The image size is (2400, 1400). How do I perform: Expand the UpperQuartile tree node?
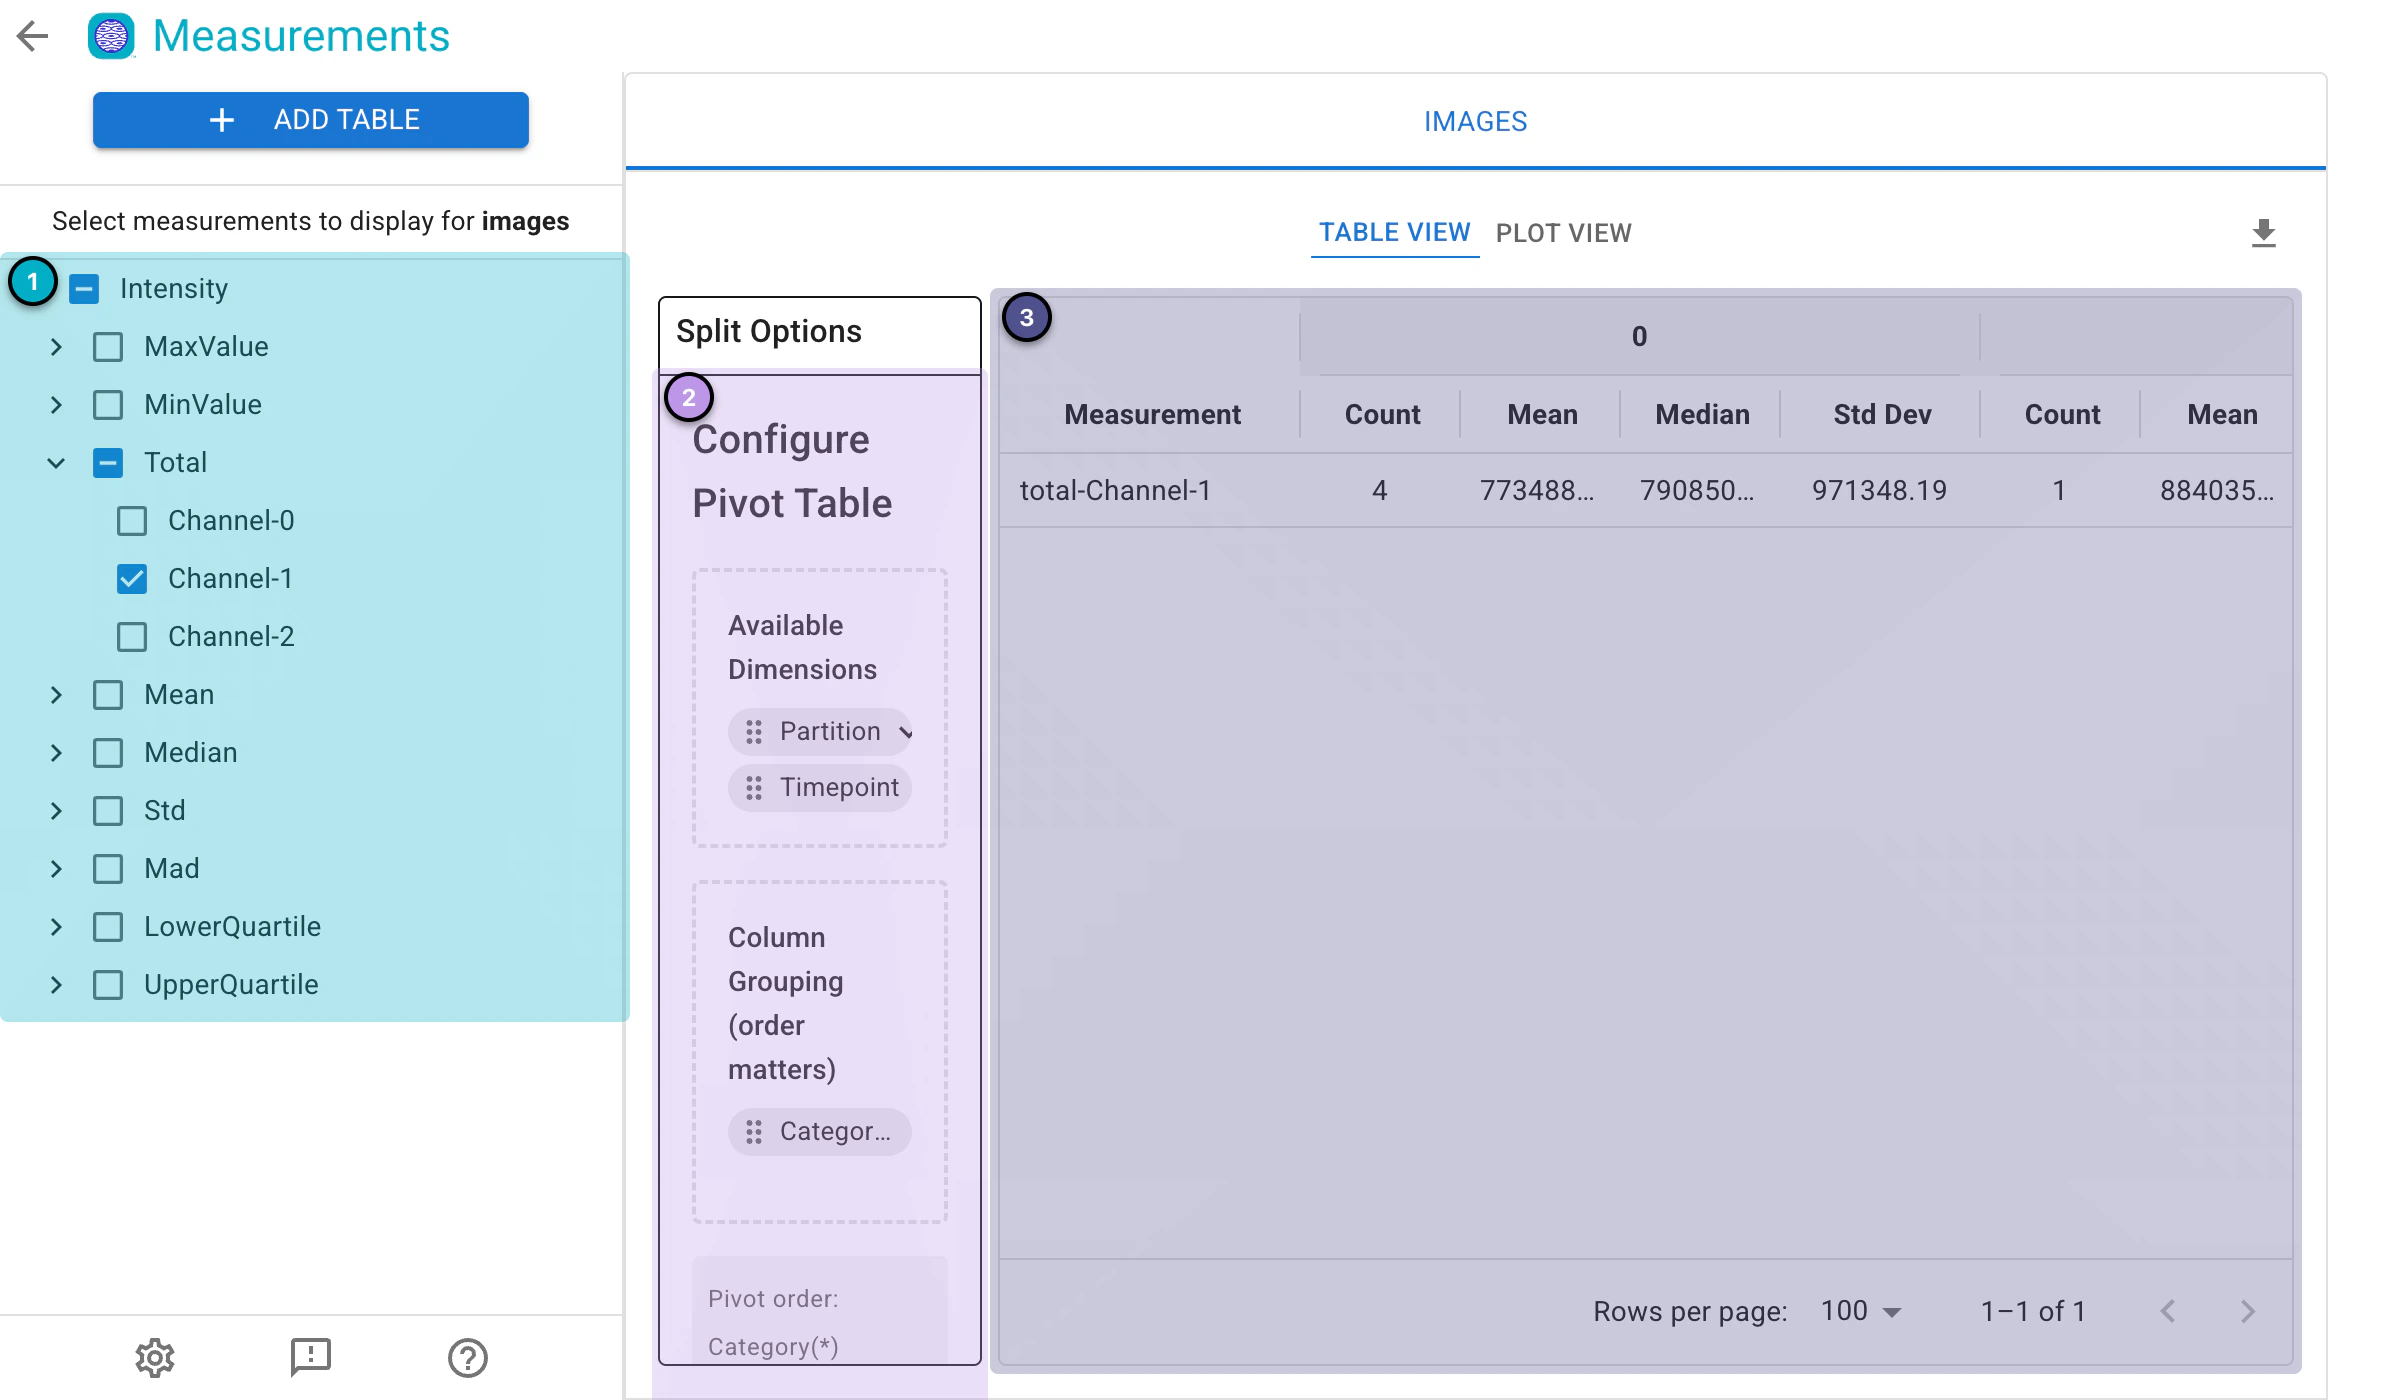[x=56, y=985]
